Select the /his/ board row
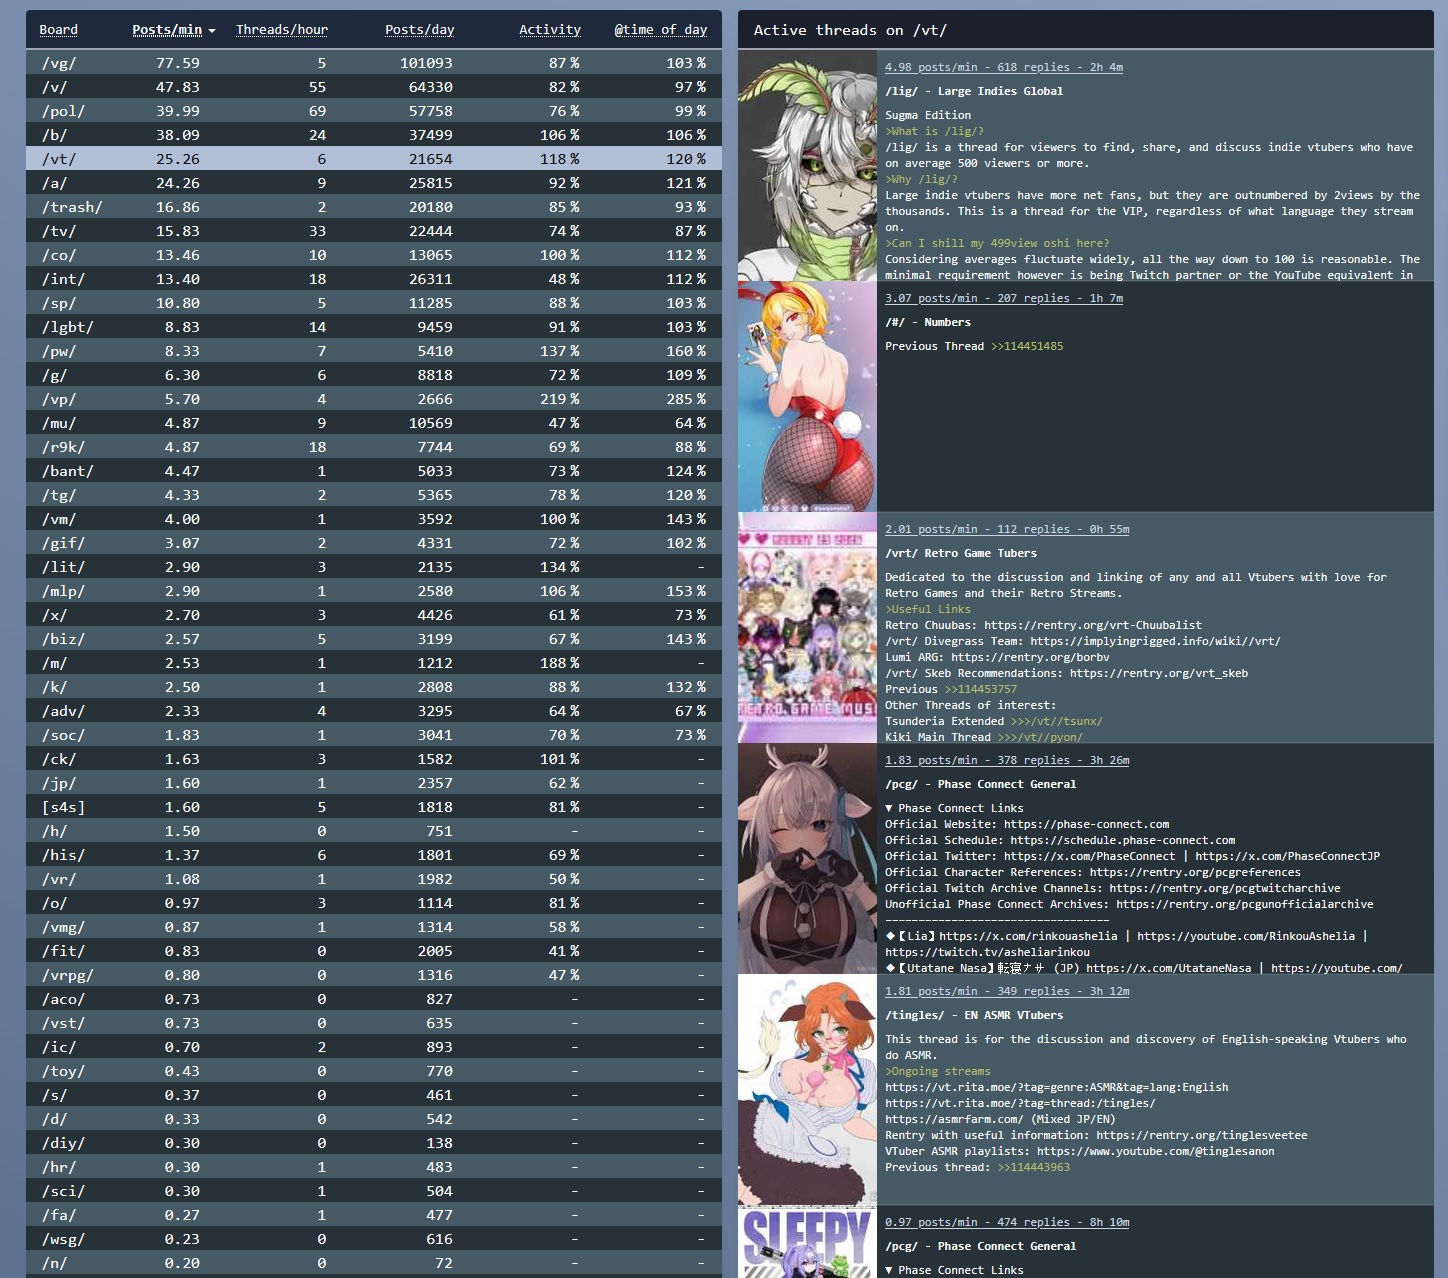 tap(374, 855)
